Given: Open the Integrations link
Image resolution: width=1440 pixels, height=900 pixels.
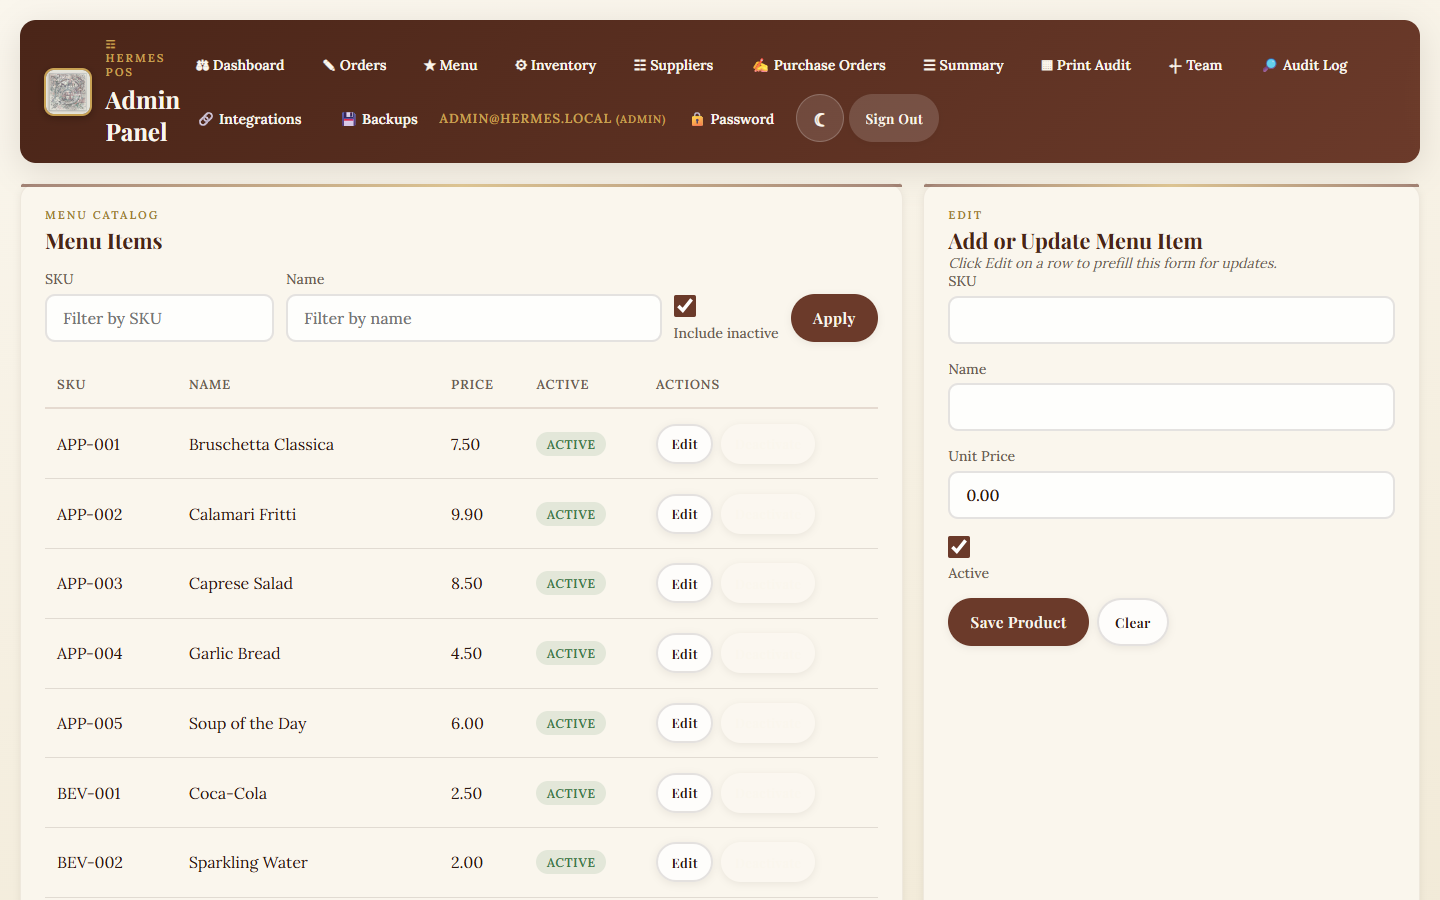Looking at the screenshot, I should pos(250,119).
